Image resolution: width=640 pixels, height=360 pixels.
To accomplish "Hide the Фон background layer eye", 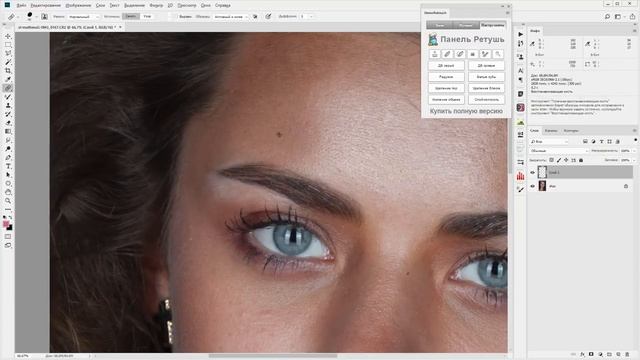I will pos(532,186).
